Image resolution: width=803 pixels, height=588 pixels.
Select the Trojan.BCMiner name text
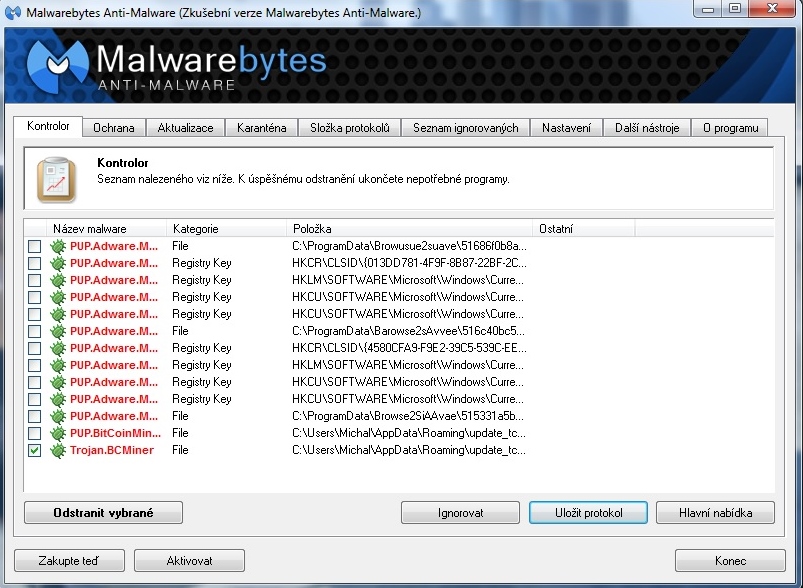[112, 450]
